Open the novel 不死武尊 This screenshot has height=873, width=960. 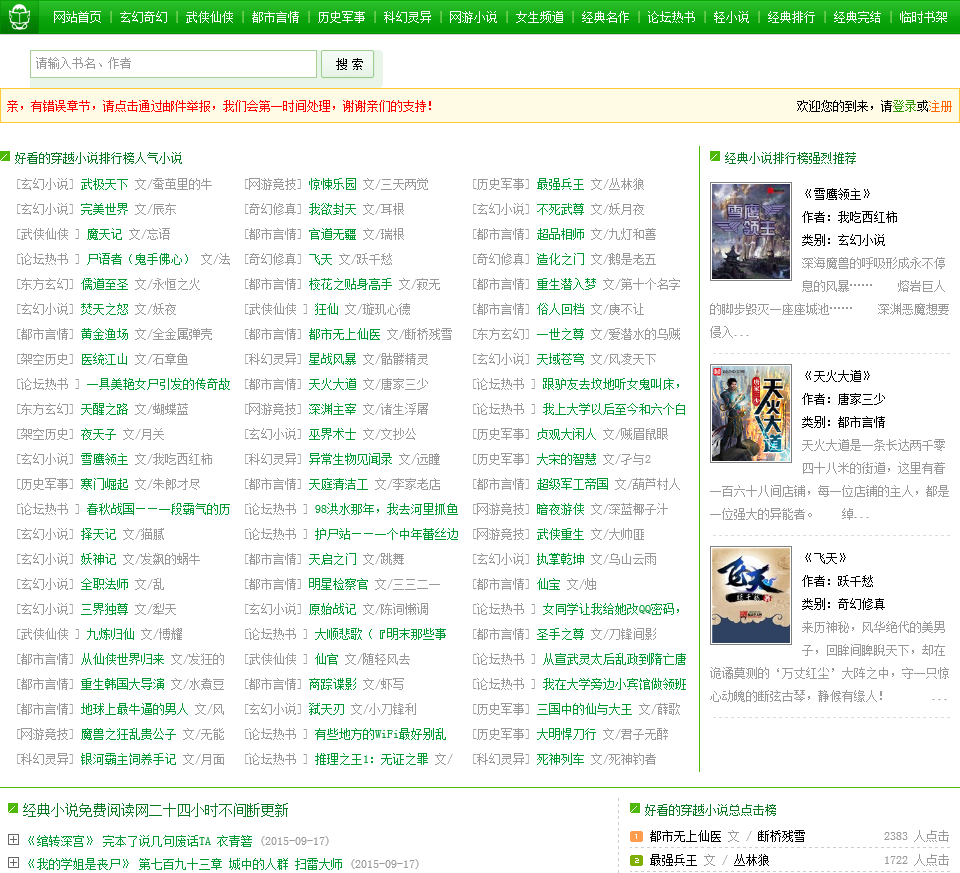[560, 209]
